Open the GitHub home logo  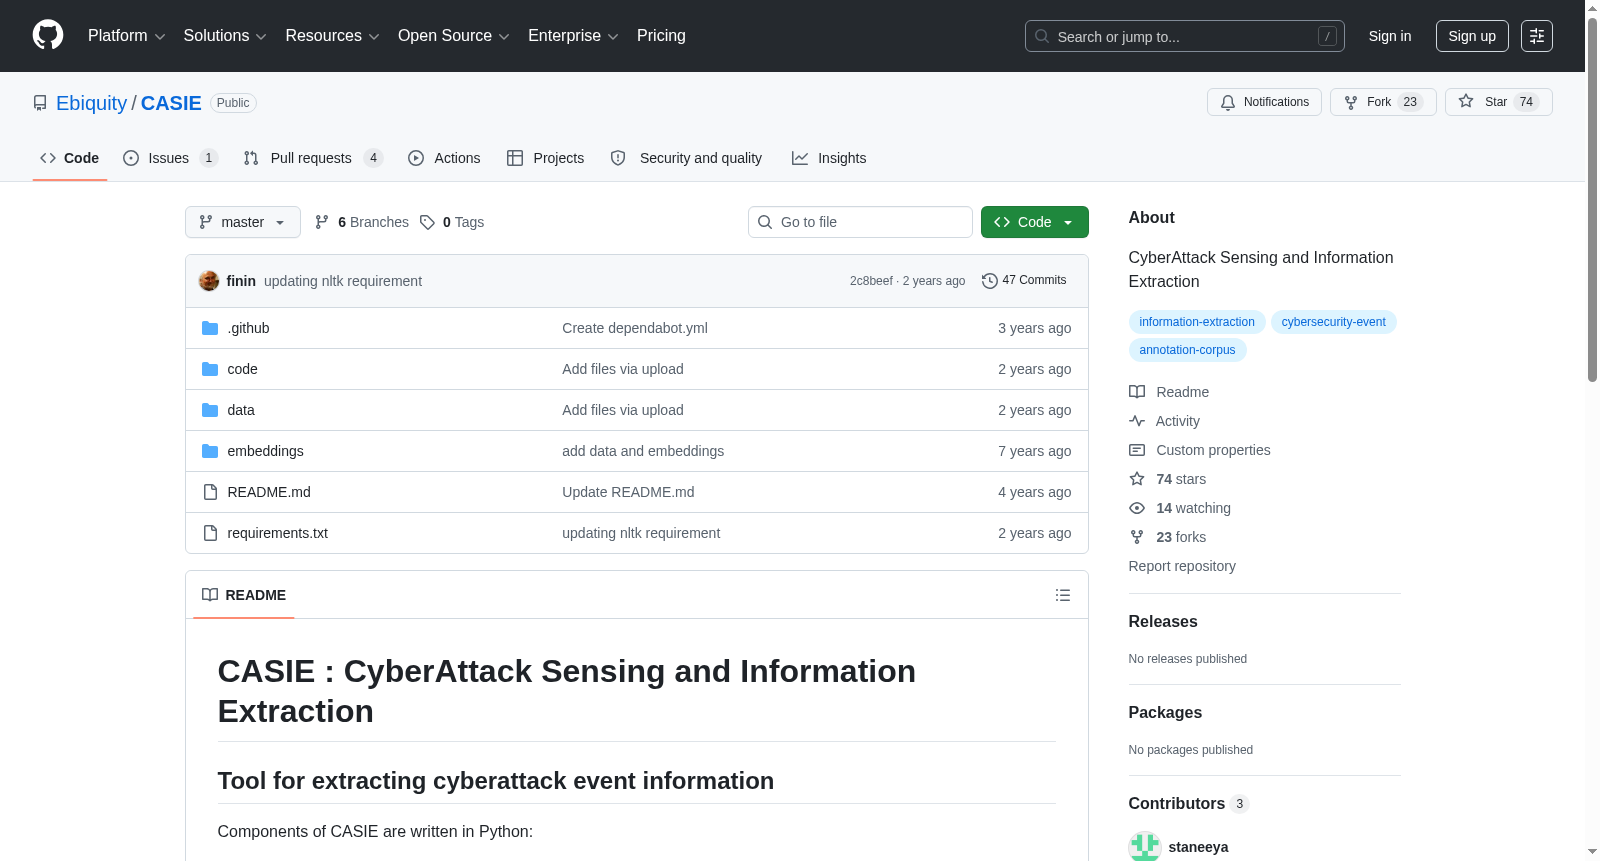(48, 35)
